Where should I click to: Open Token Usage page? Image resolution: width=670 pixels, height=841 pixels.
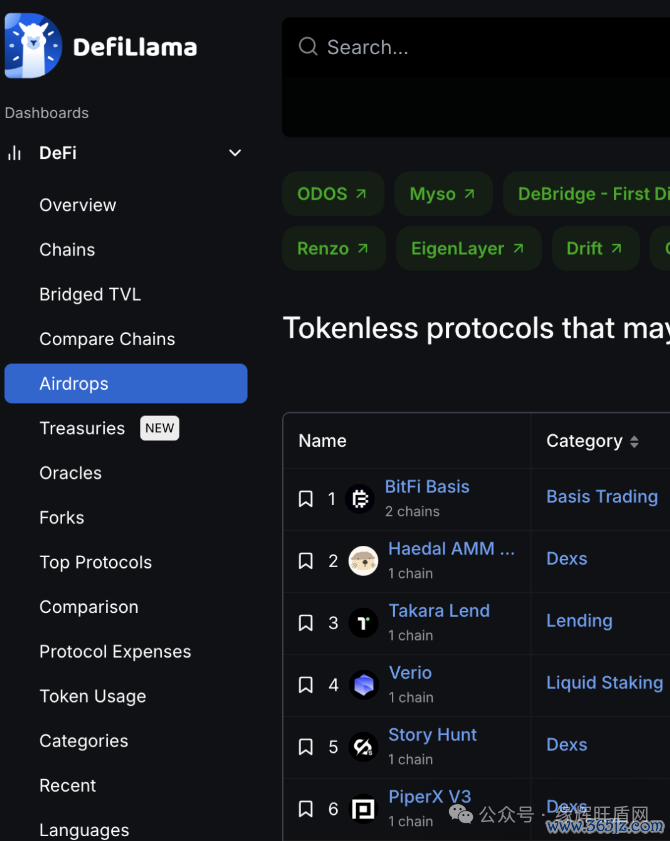pyautogui.click(x=93, y=696)
